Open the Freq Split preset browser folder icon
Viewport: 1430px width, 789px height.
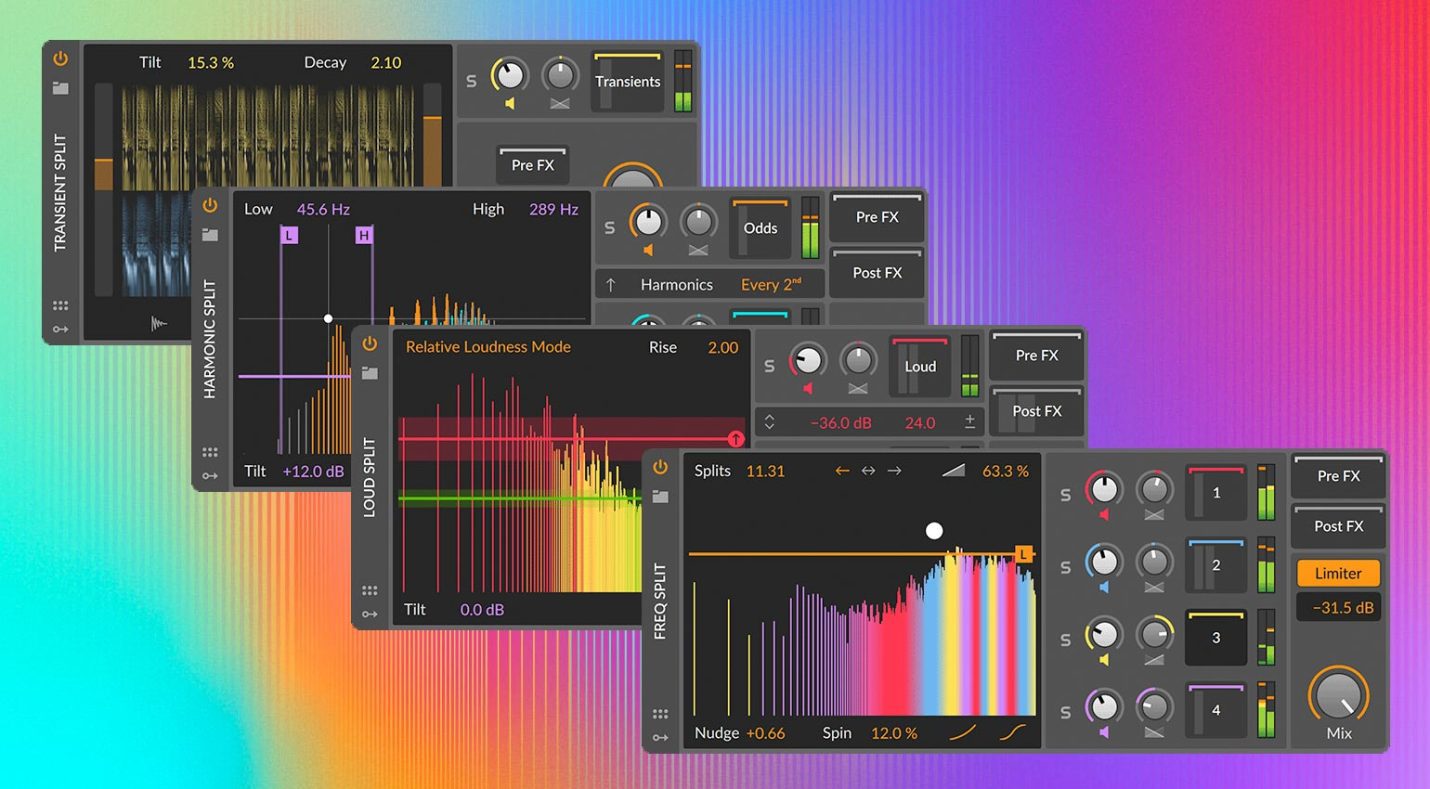click(x=660, y=496)
